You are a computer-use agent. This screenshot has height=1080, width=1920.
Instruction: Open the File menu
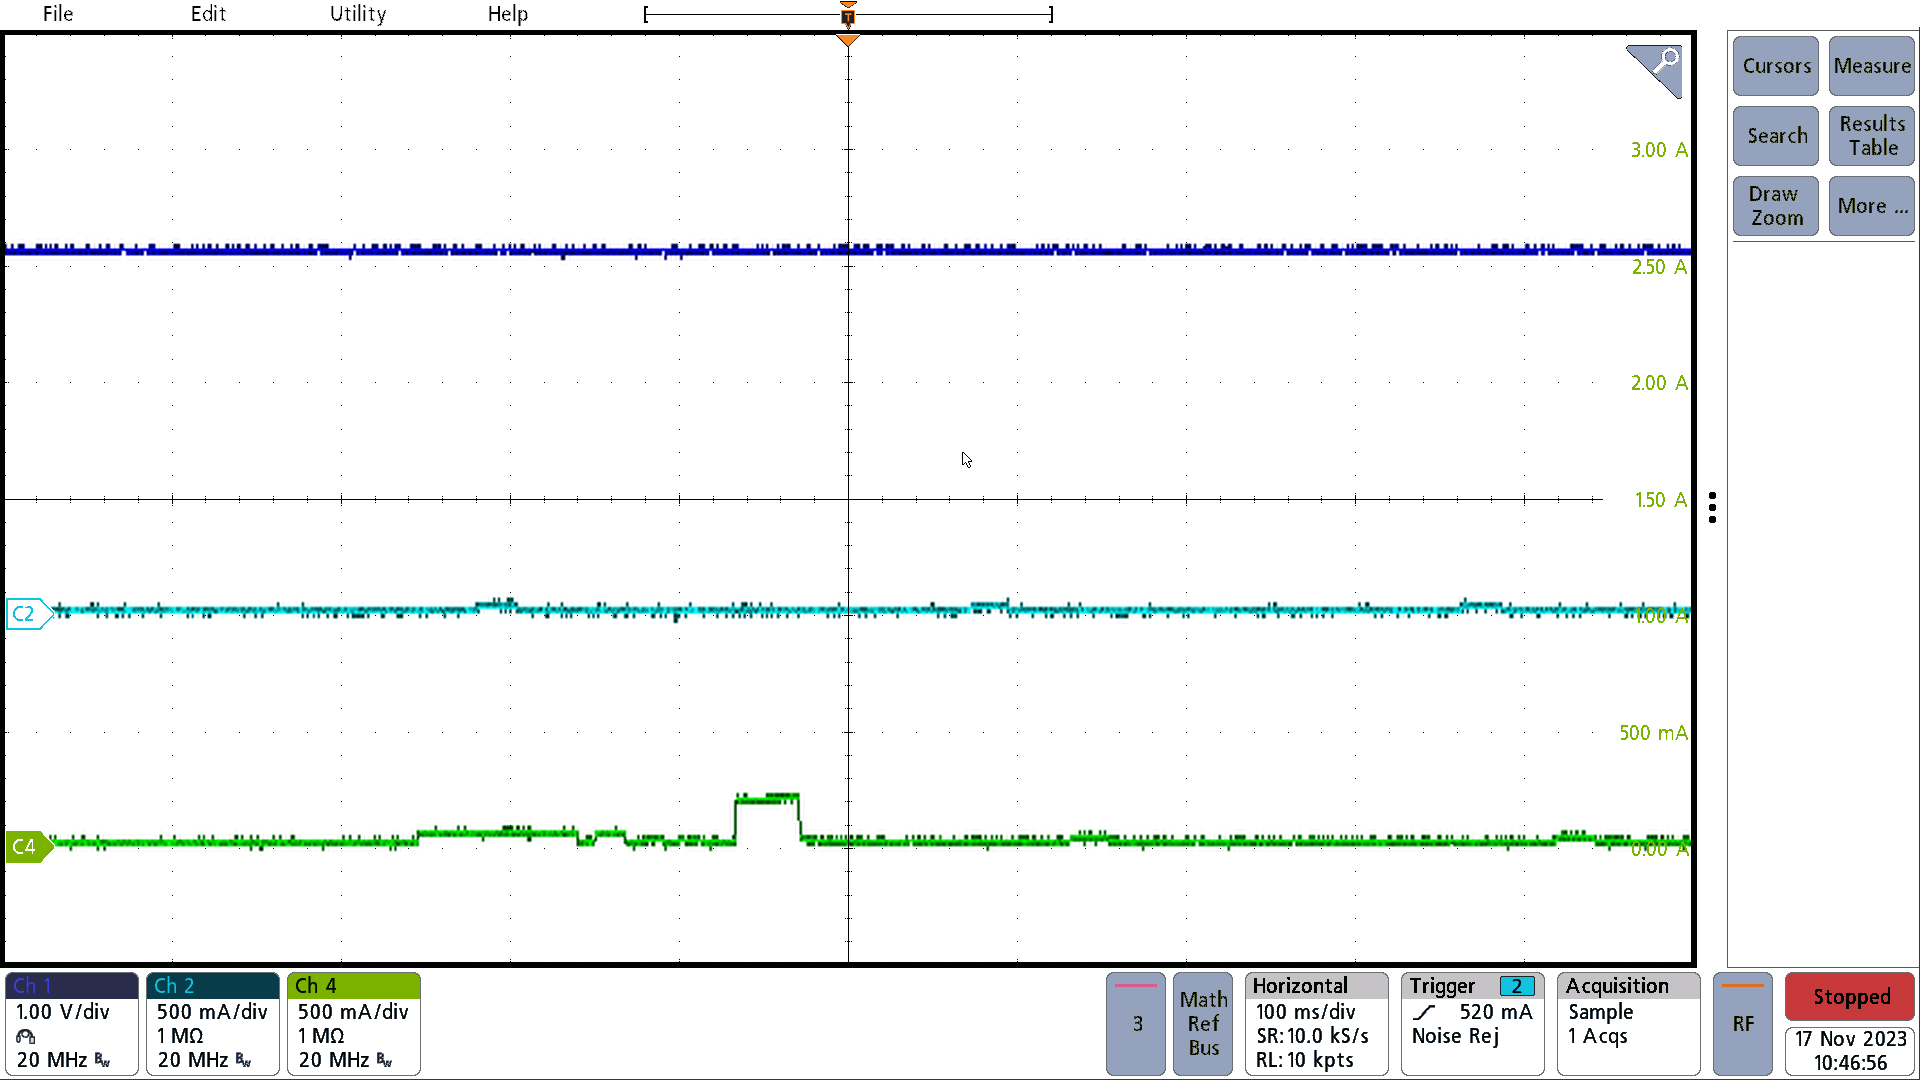point(58,14)
